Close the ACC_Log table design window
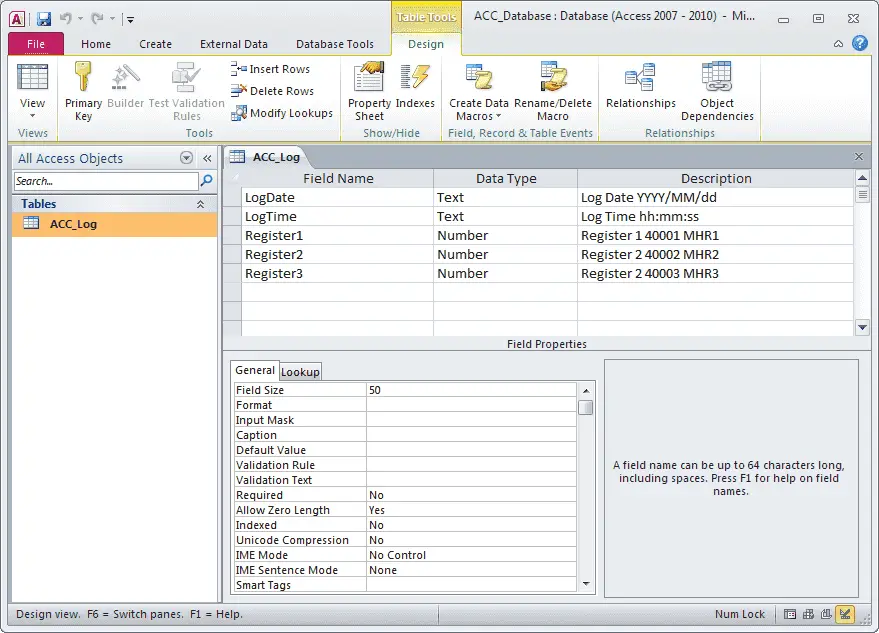The width and height of the screenshot is (879, 633). point(859,157)
